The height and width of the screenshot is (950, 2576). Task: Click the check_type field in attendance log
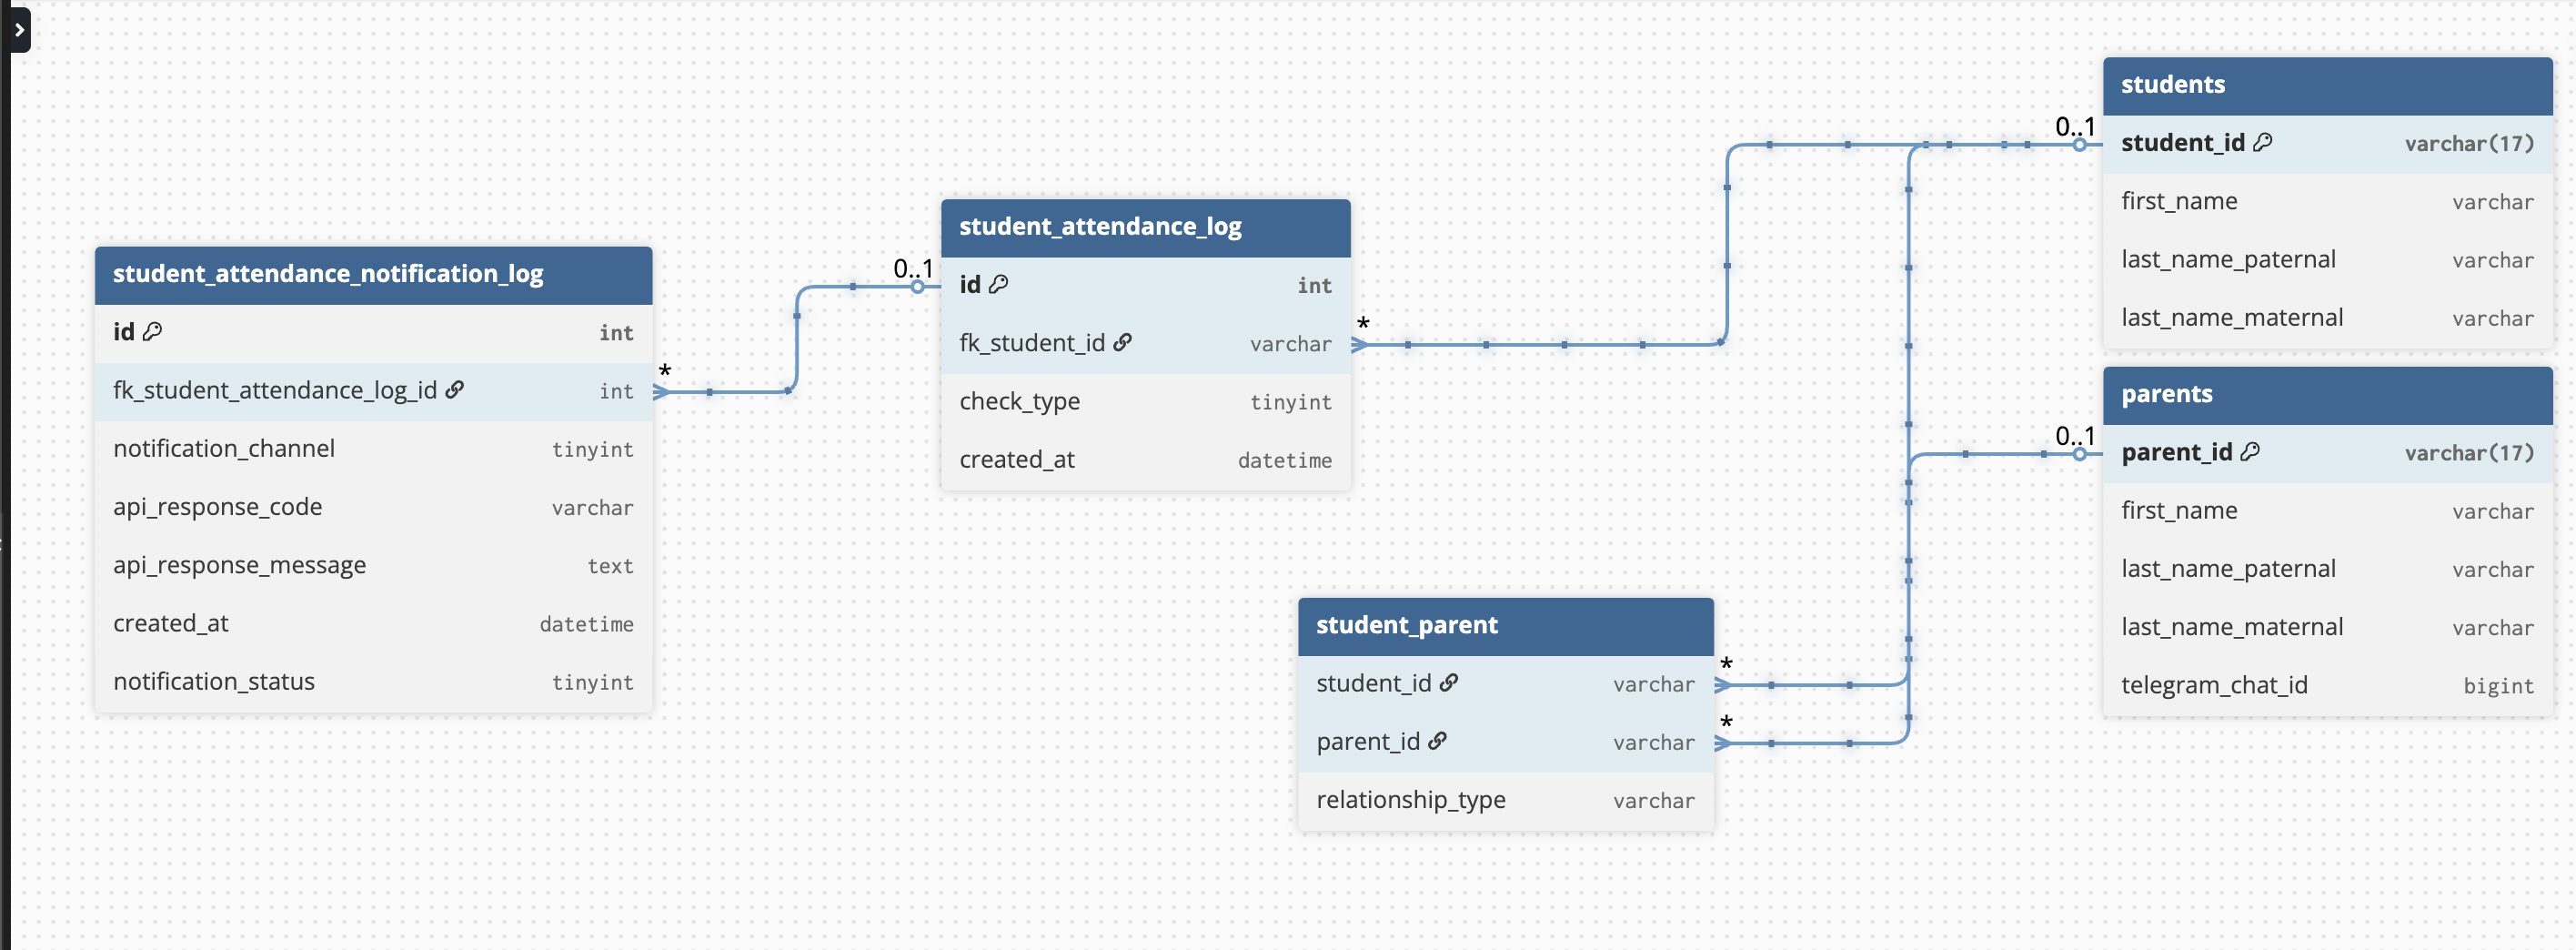coord(1145,402)
